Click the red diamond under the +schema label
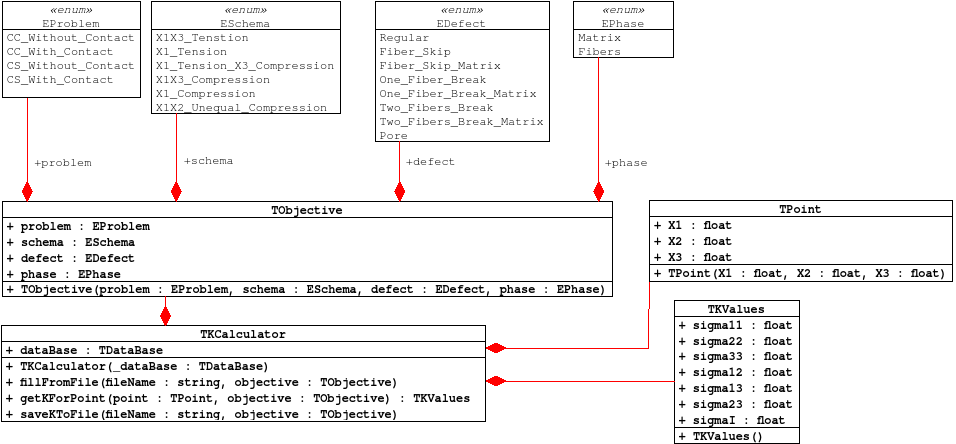 point(176,191)
